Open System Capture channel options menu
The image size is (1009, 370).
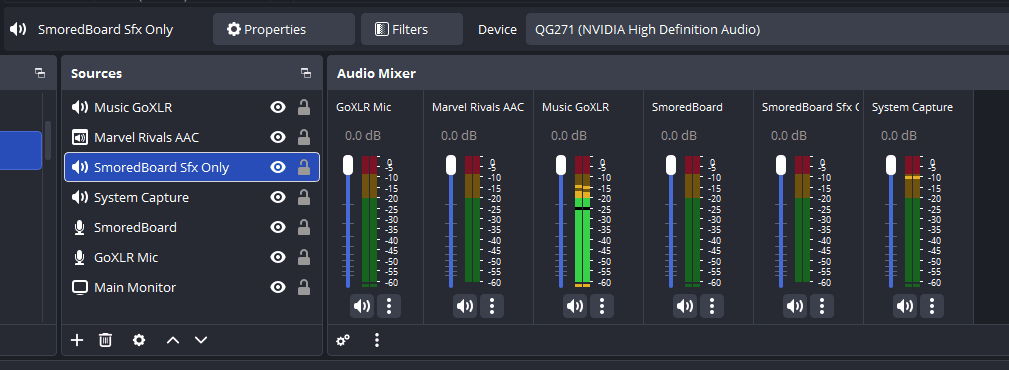(932, 306)
